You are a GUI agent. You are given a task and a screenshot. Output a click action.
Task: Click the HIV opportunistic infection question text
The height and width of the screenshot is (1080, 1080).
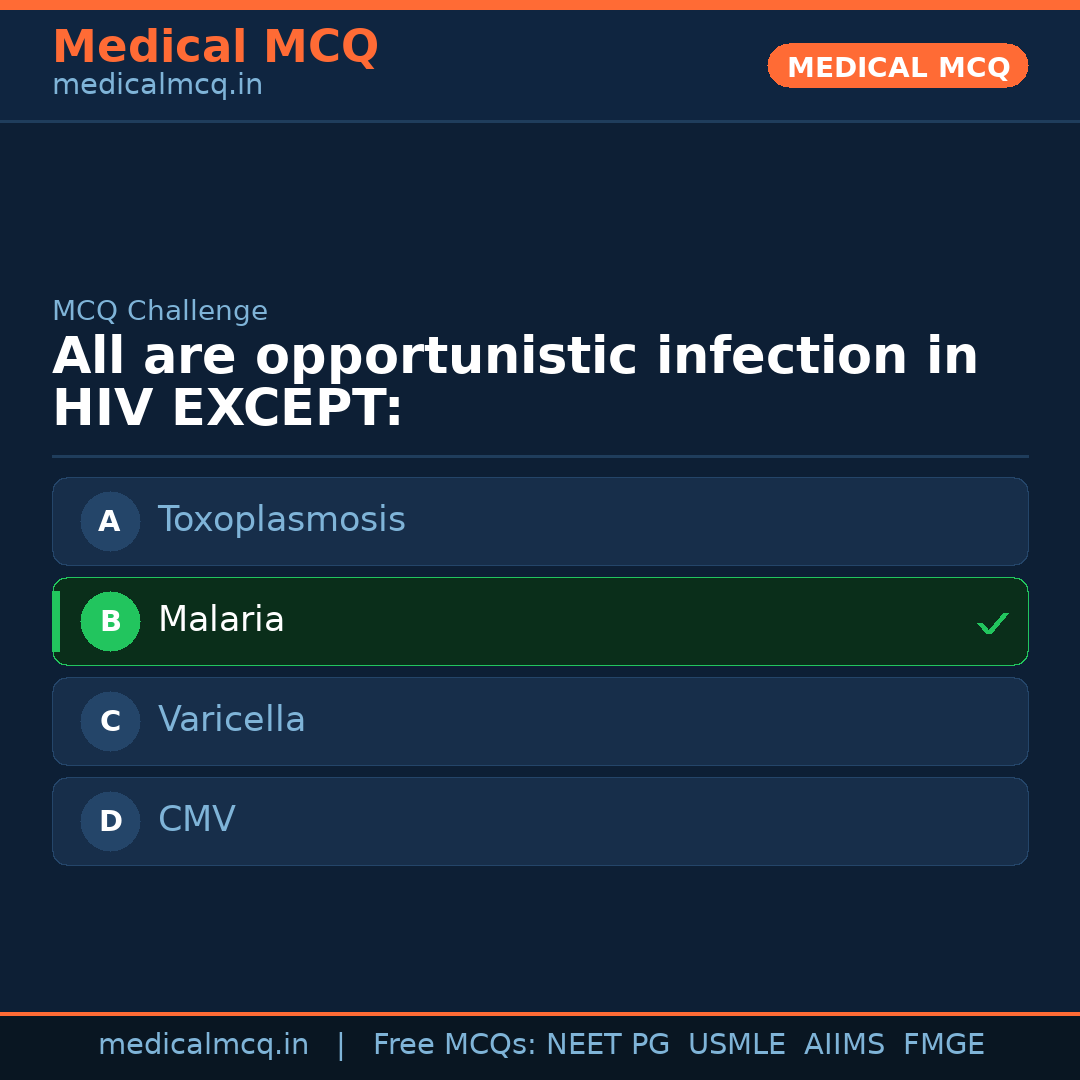514,382
